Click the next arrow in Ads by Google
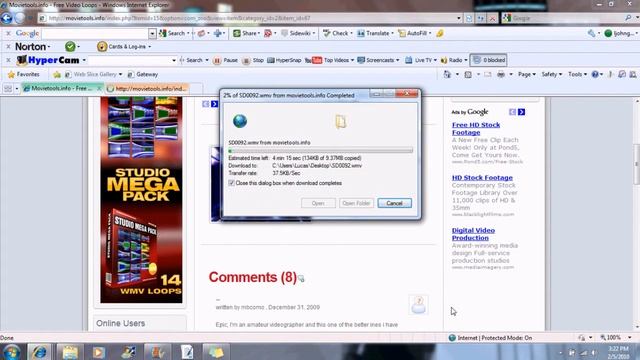The width and height of the screenshot is (640, 360). (521, 112)
